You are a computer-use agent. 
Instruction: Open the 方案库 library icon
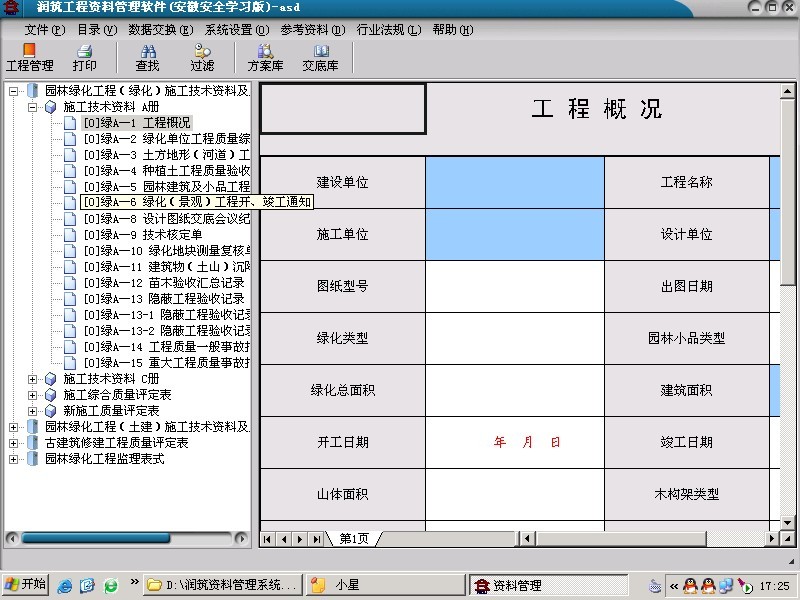[x=265, y=58]
